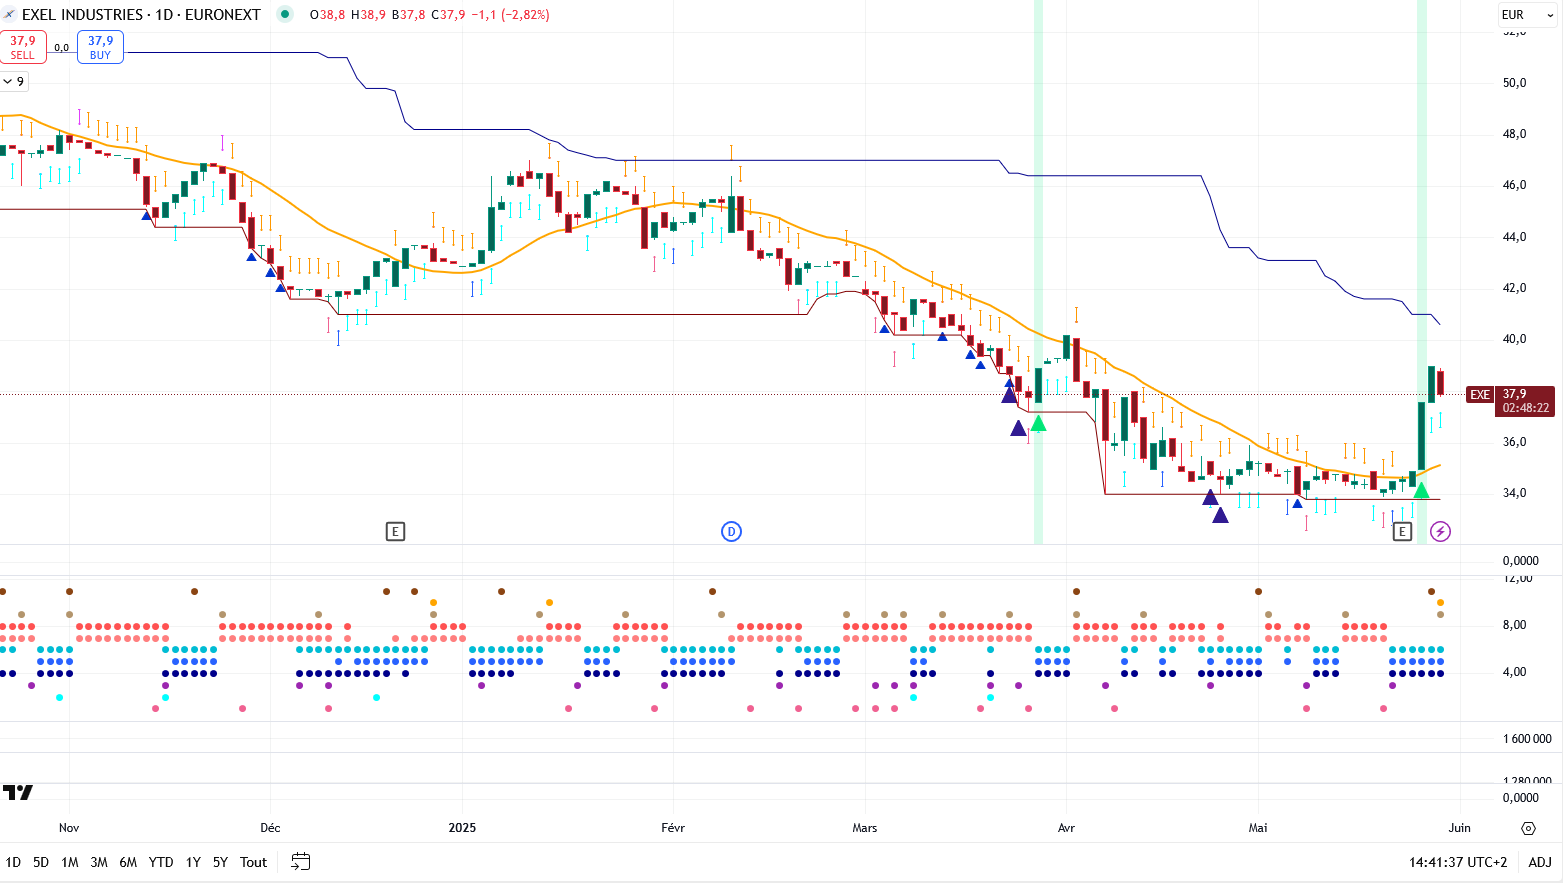This screenshot has height=883, width=1563.
Task: Click the Nov label on the time axis
Action: pos(69,828)
